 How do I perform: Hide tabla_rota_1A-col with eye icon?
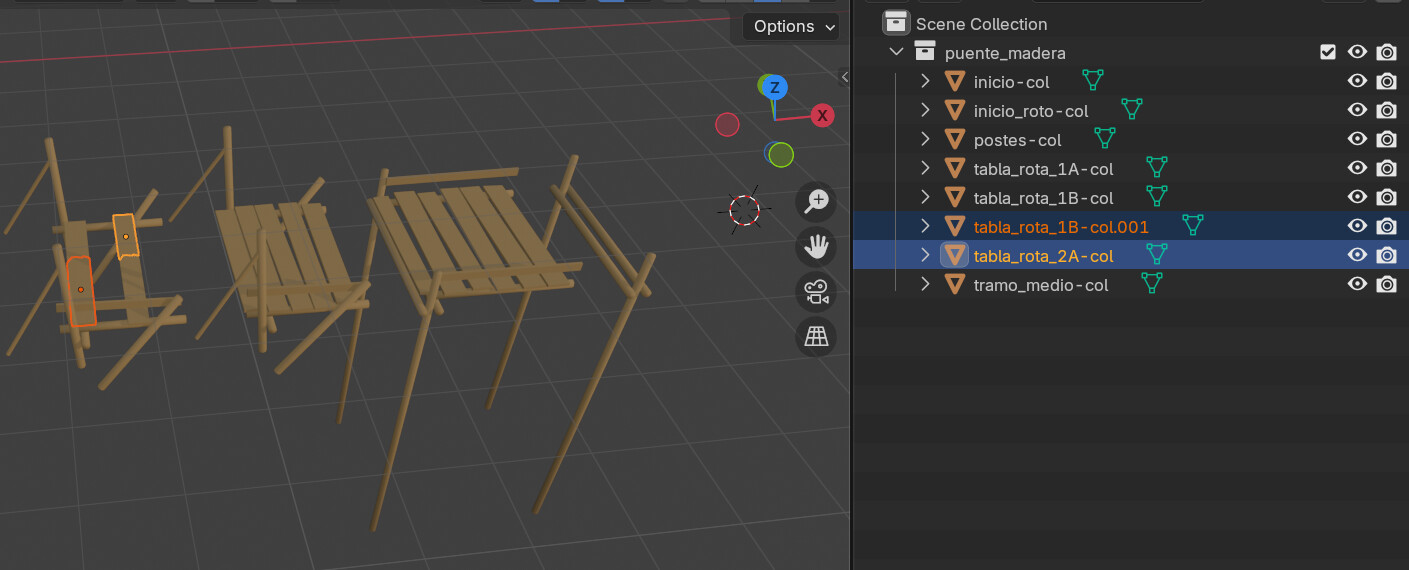pos(1357,168)
